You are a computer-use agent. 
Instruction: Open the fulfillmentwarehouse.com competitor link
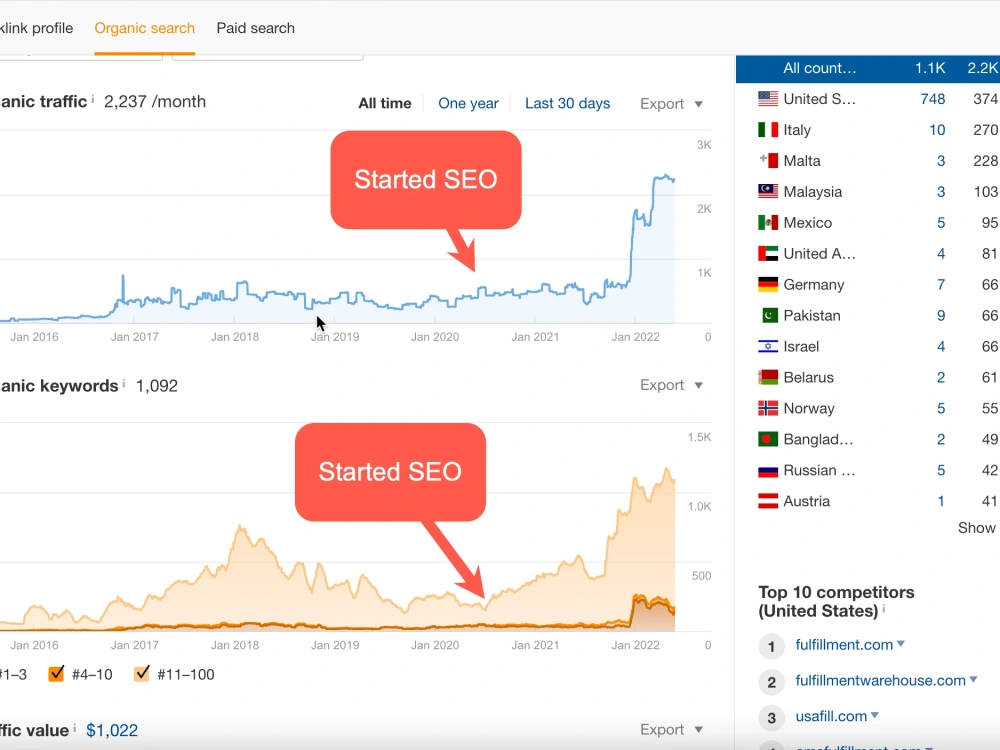click(880, 680)
